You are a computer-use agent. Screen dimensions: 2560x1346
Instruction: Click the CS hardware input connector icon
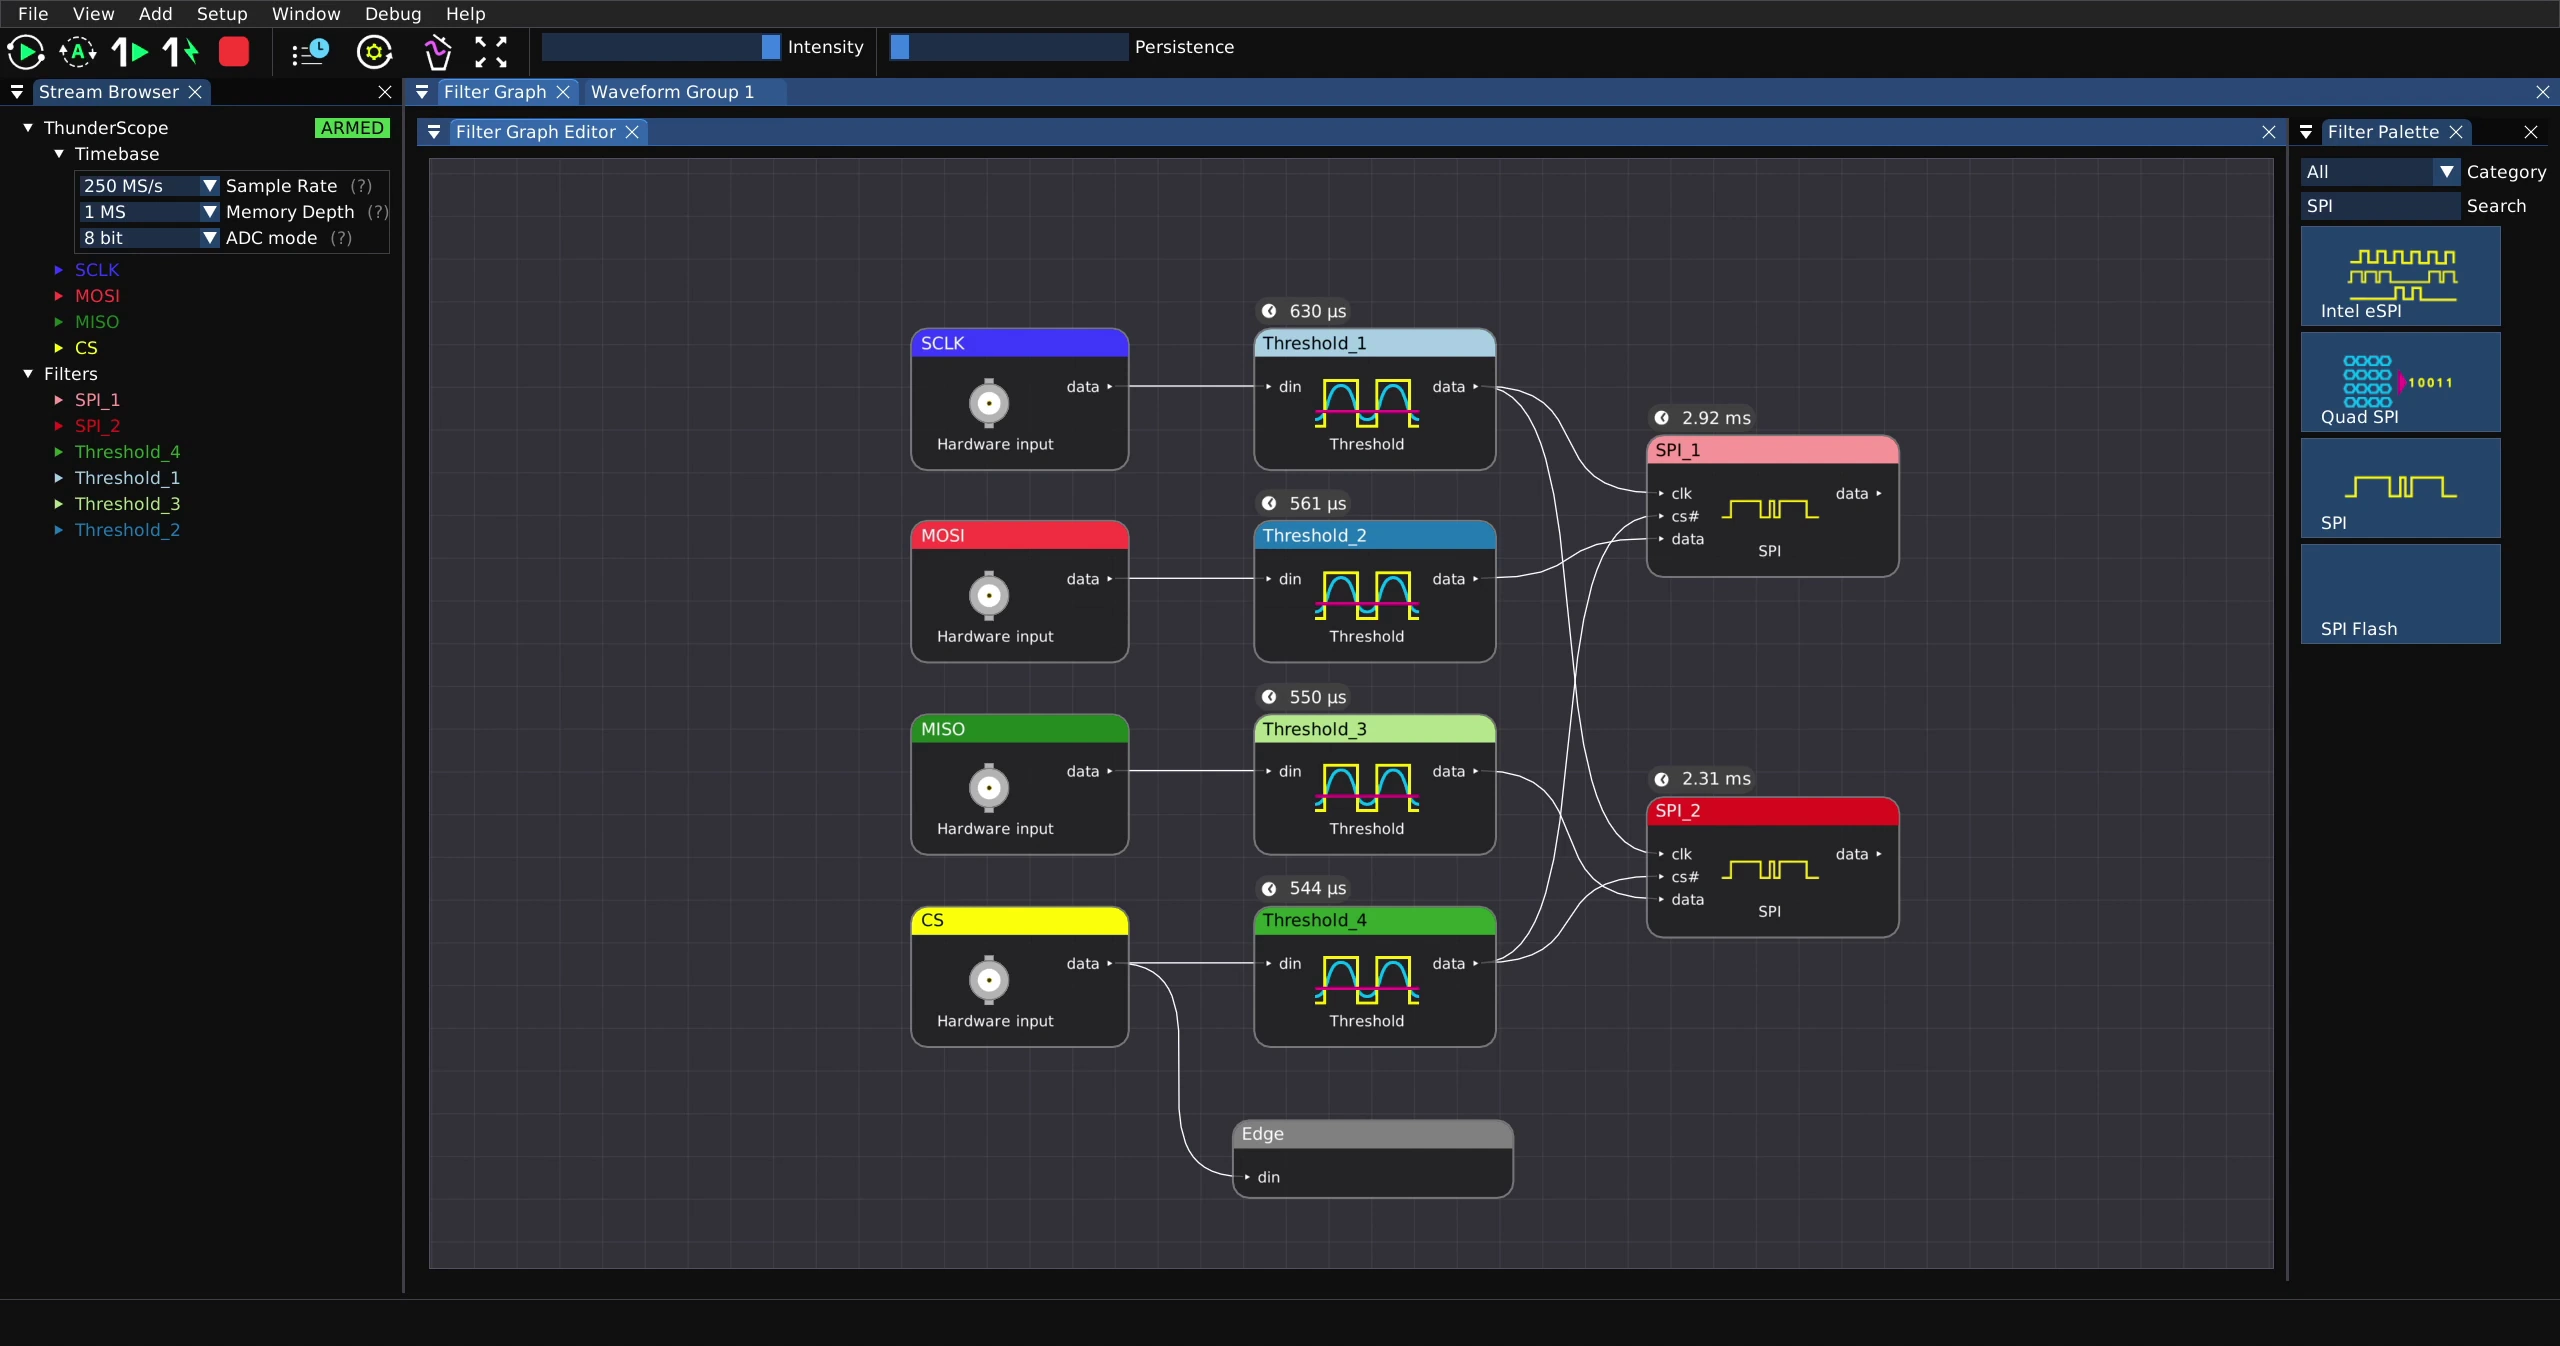pos(989,980)
